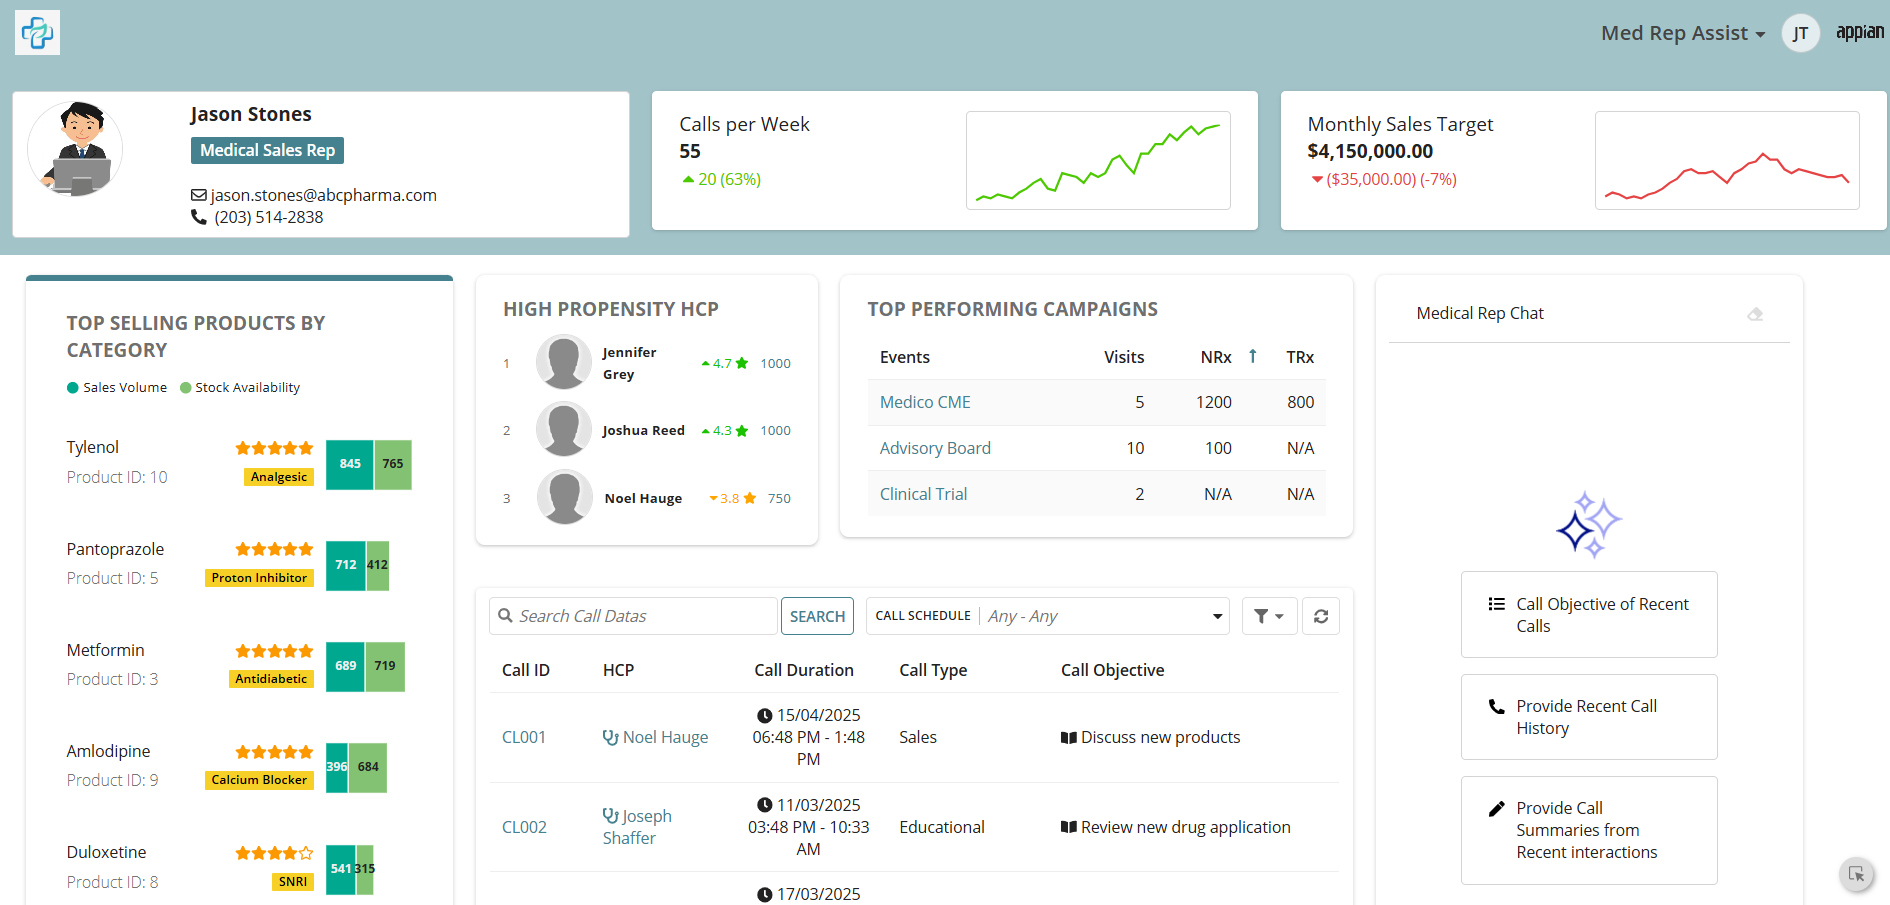Open the JT user profile avatar
Image resolution: width=1890 pixels, height=905 pixels.
coord(1800,33)
